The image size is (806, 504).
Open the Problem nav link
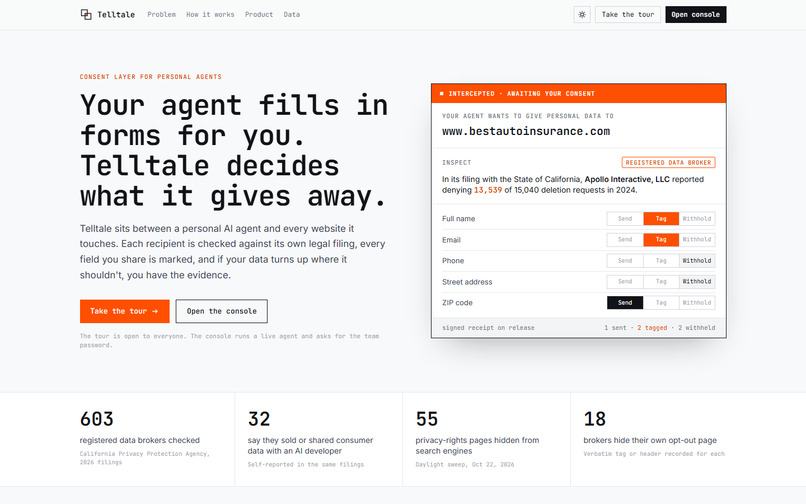pyautogui.click(x=161, y=14)
